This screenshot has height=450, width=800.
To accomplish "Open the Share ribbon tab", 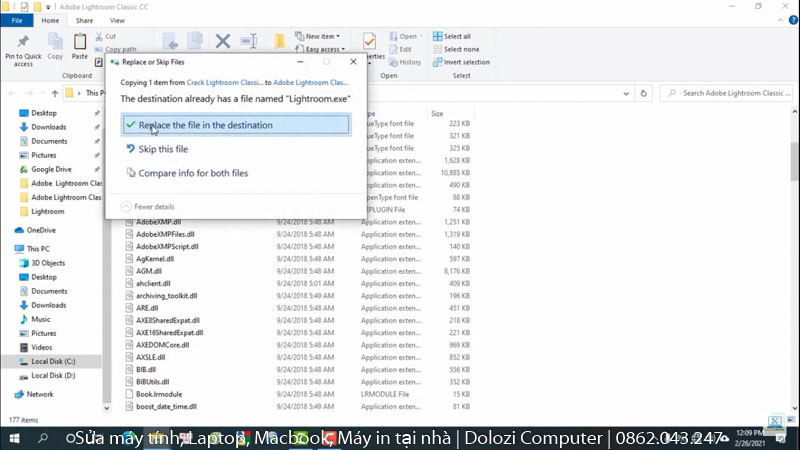I will point(85,20).
